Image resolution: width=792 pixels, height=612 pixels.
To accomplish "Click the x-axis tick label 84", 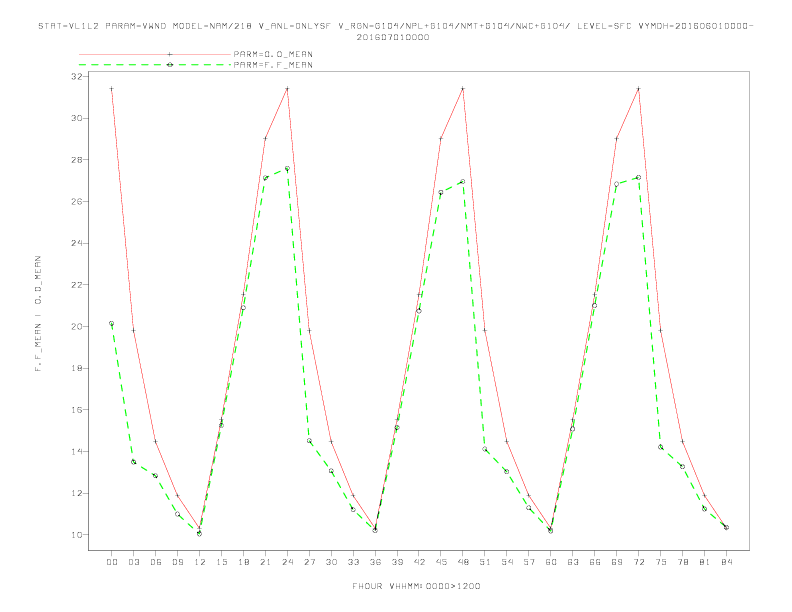I will pos(726,562).
